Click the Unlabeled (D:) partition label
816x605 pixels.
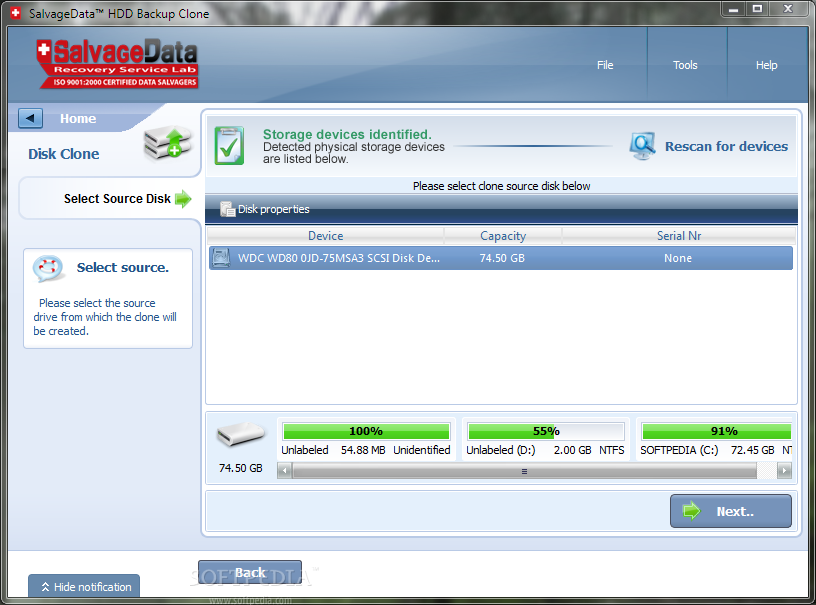(x=501, y=450)
